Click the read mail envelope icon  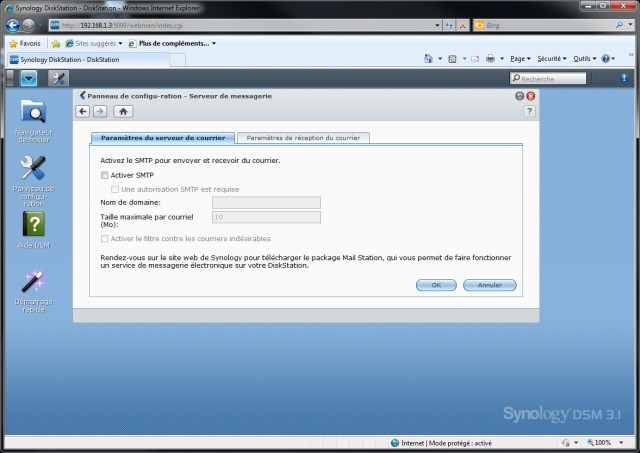tap(475, 59)
